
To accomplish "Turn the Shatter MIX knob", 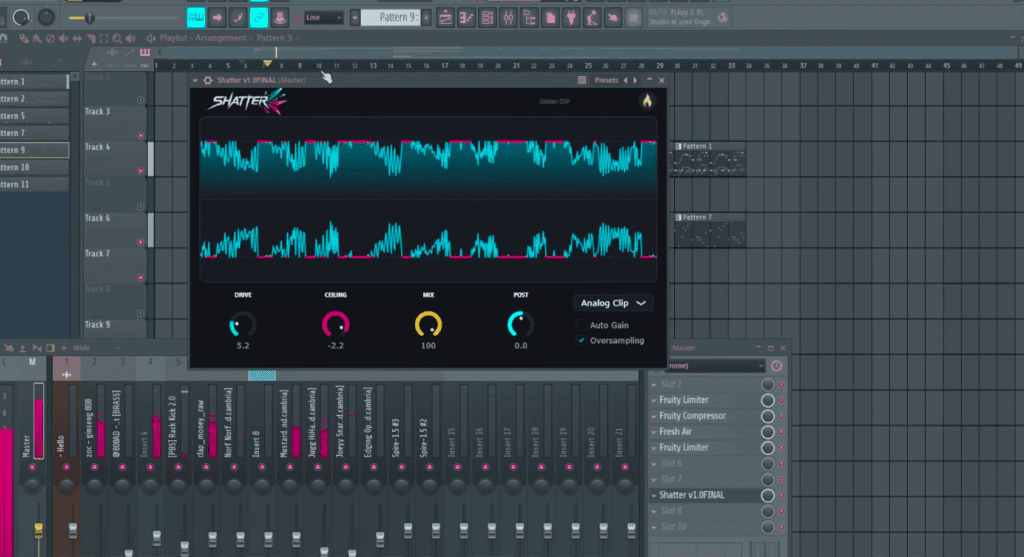I will [428, 325].
